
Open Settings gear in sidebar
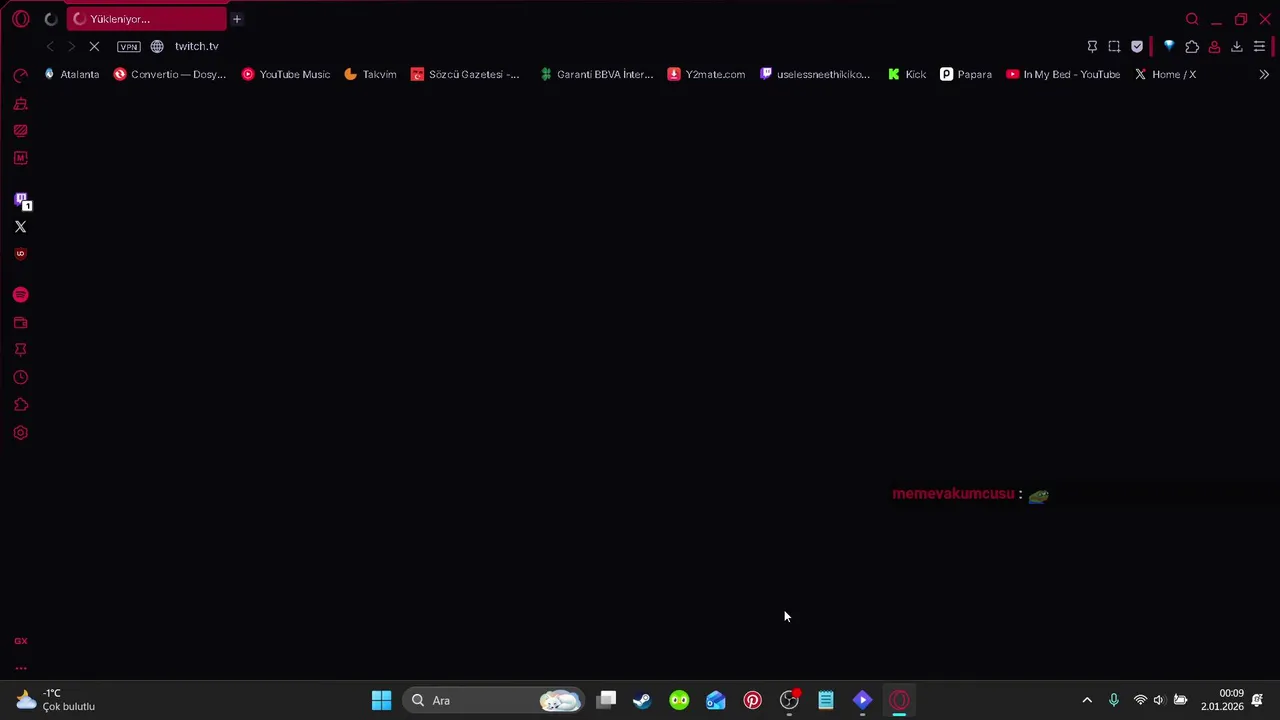(x=20, y=433)
